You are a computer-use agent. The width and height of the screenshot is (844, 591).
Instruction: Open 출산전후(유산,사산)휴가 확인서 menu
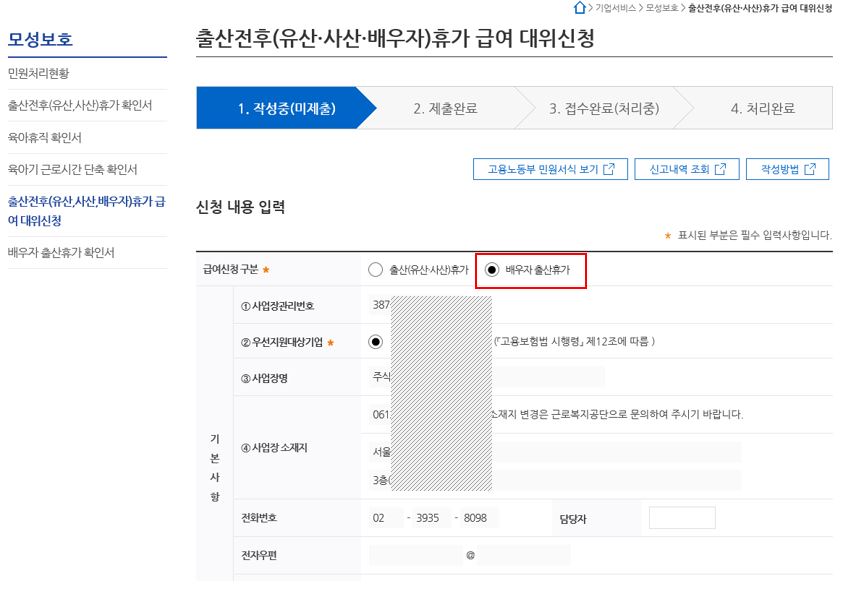pos(80,105)
